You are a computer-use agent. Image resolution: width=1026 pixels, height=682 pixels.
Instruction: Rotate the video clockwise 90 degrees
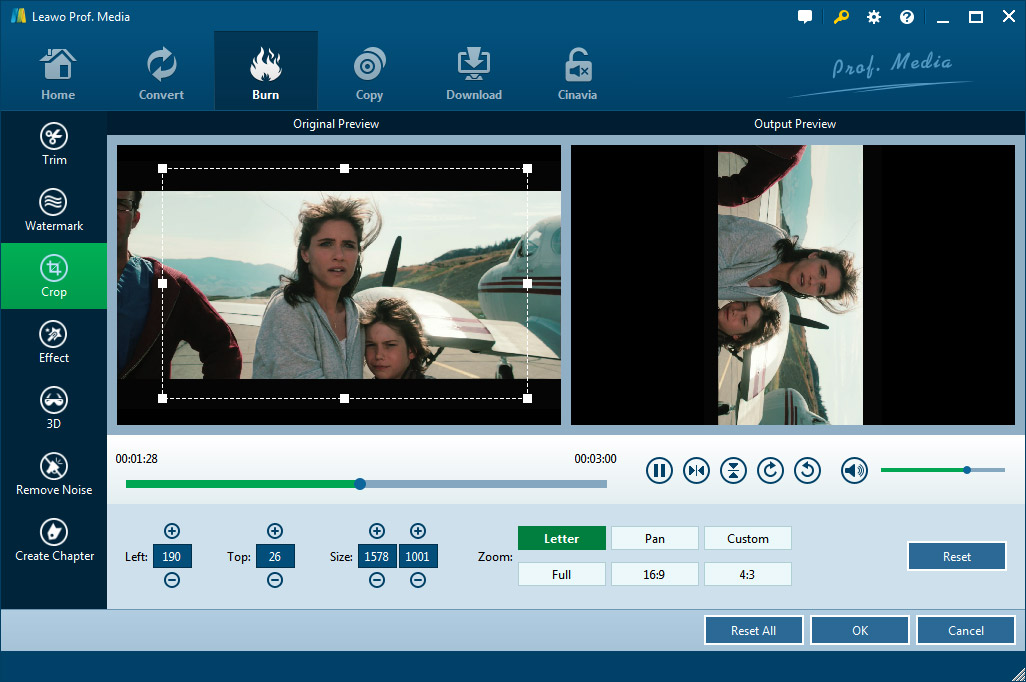pyautogui.click(x=770, y=470)
